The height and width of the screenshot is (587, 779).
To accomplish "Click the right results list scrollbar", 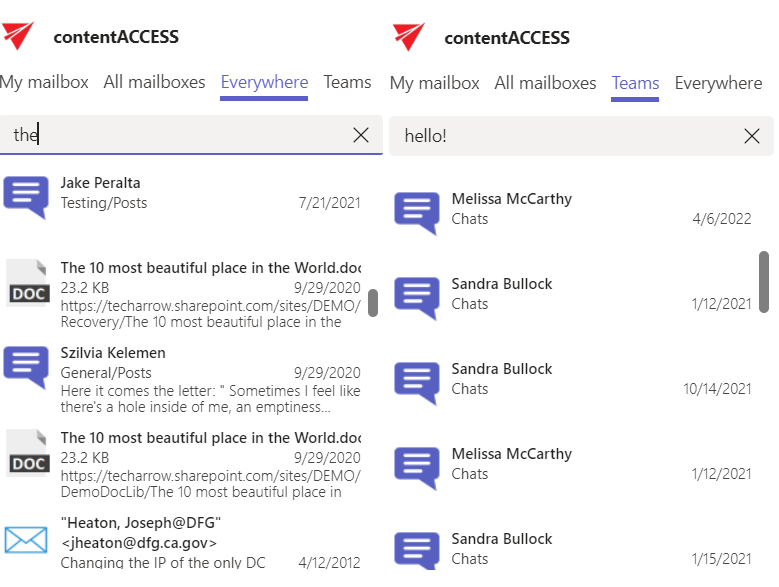I will 764,281.
